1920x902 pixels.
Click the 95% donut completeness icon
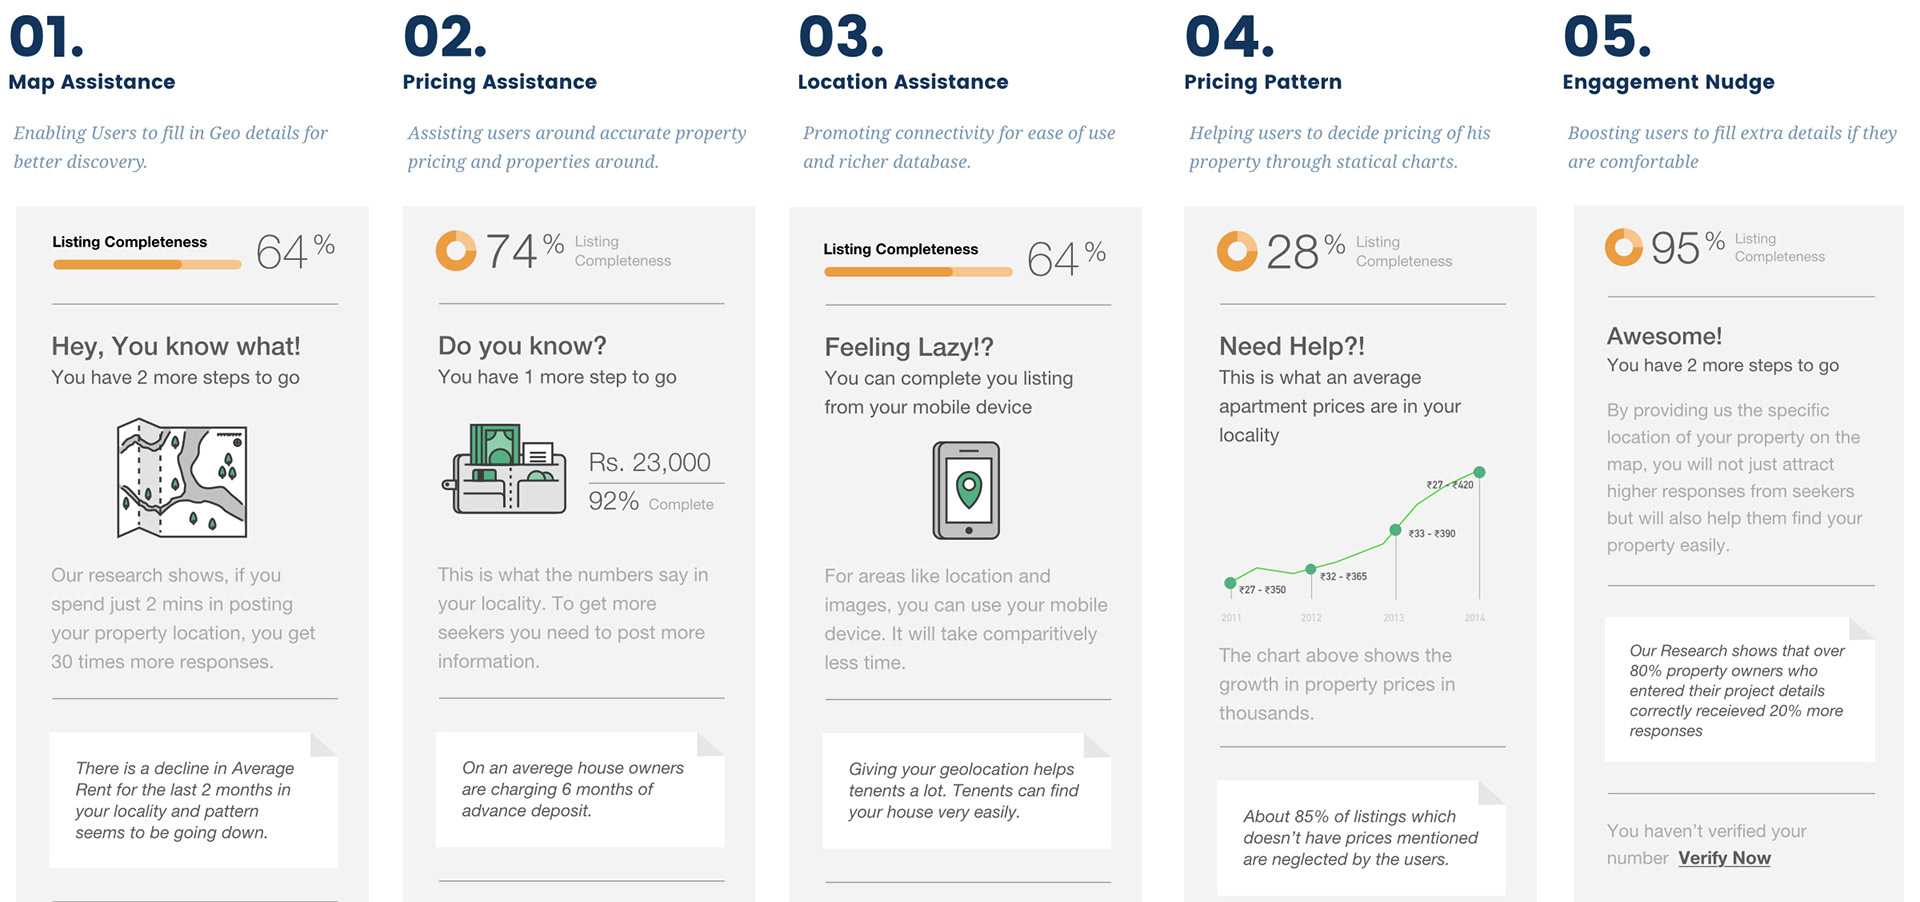1623,247
